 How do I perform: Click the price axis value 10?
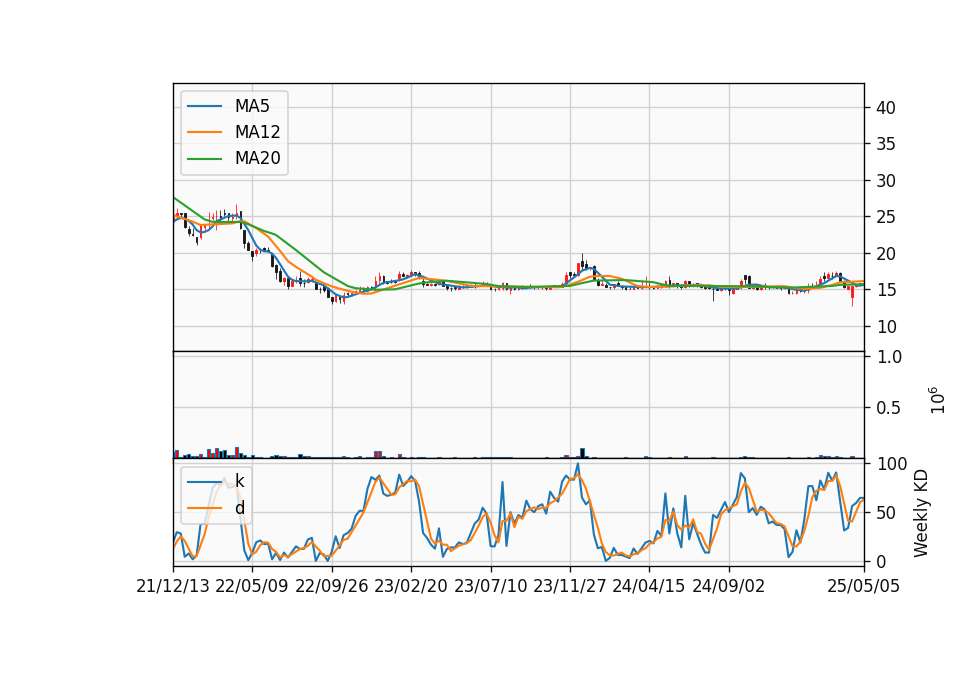pos(886,327)
